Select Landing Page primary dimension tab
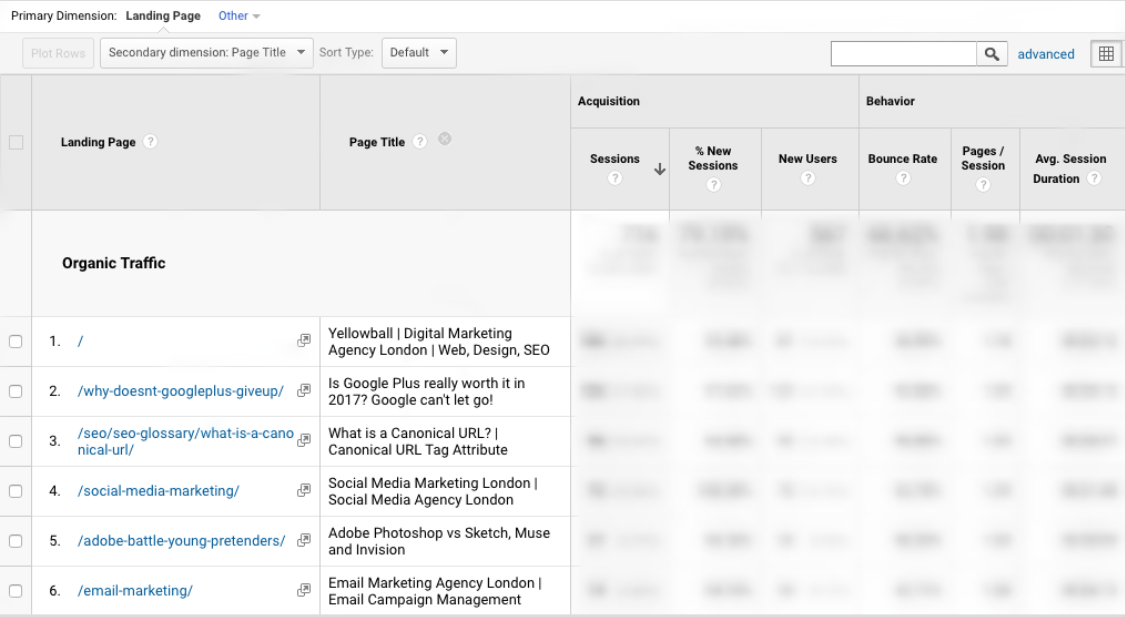The image size is (1125, 617). click(x=163, y=16)
